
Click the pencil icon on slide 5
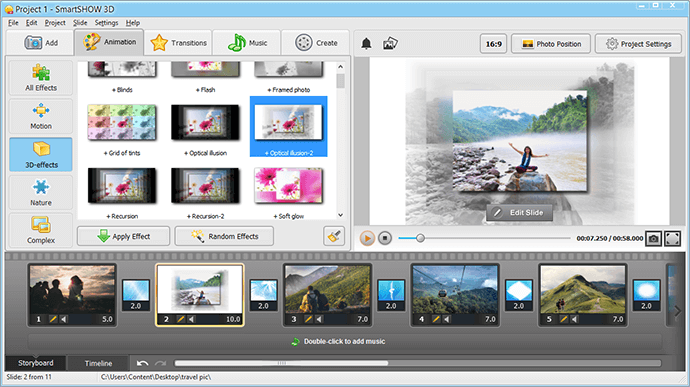tap(564, 319)
